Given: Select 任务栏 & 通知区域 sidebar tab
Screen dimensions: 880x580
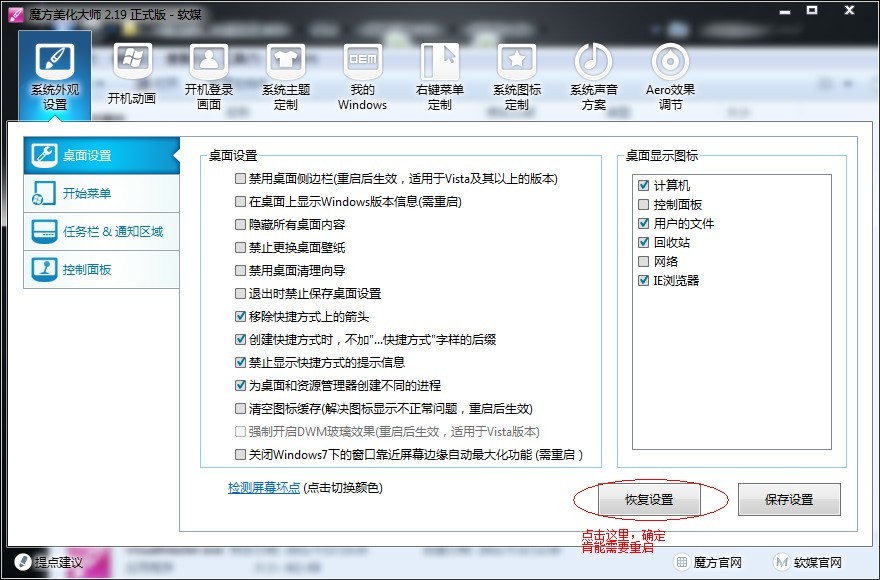Looking at the screenshot, I should tap(102, 231).
